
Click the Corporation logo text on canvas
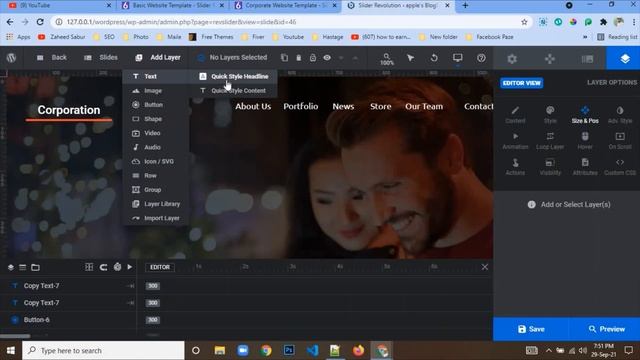tap(69, 110)
